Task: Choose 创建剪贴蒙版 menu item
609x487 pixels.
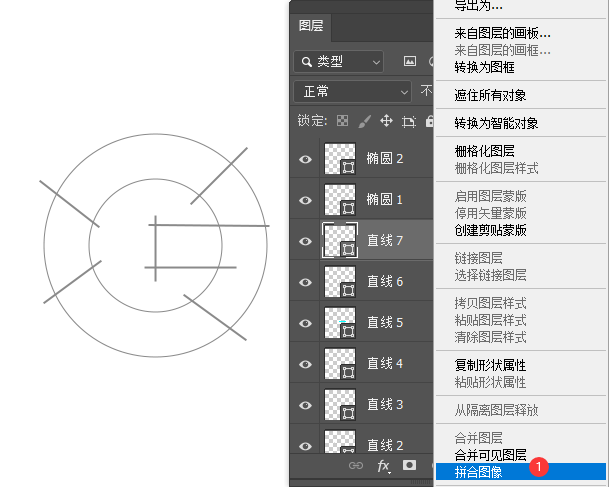Action: tap(491, 230)
